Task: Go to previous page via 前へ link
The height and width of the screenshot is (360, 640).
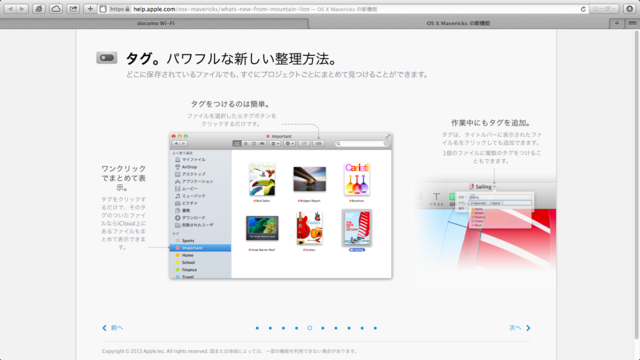Action: tap(113, 328)
